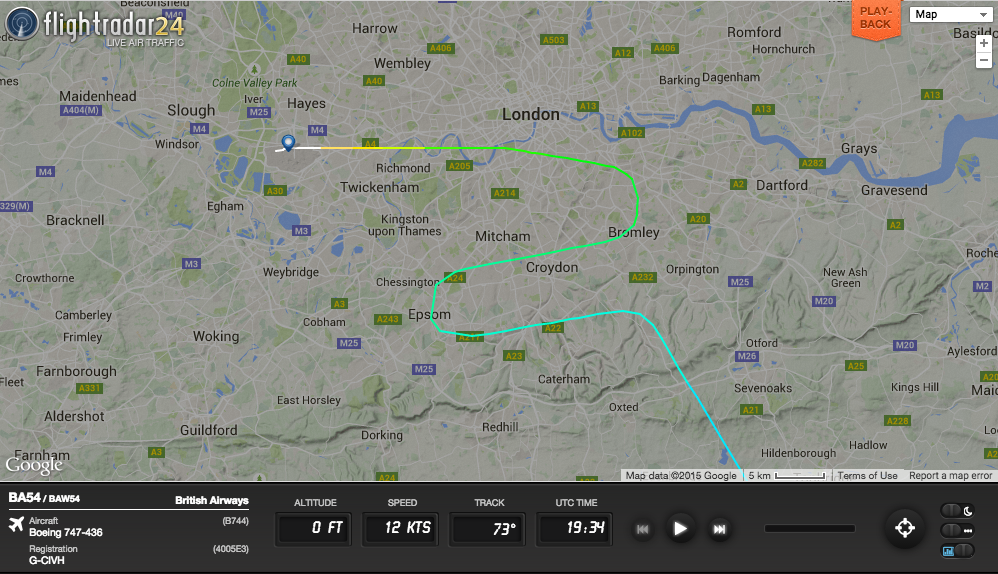Click the Google logo on map

[x=34, y=466]
